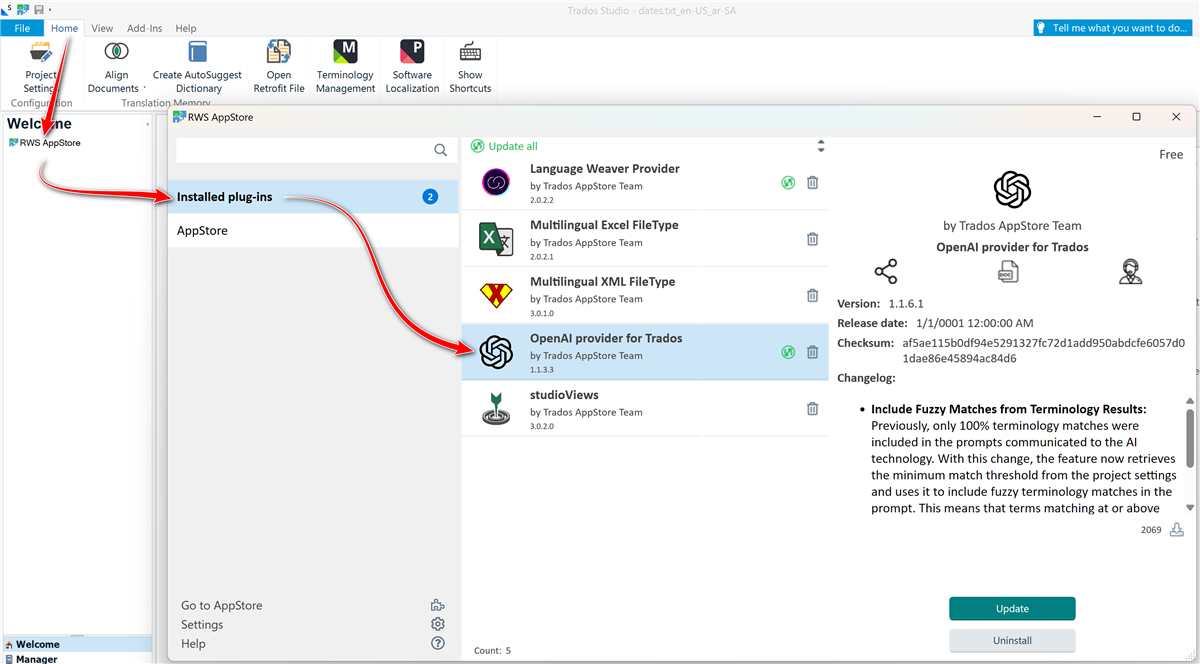Click the support agent icon

[x=1131, y=272]
